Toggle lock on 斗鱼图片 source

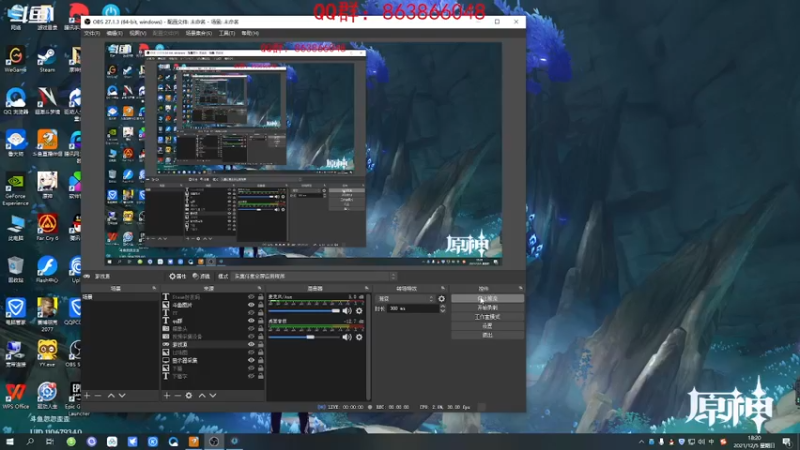[x=261, y=305]
